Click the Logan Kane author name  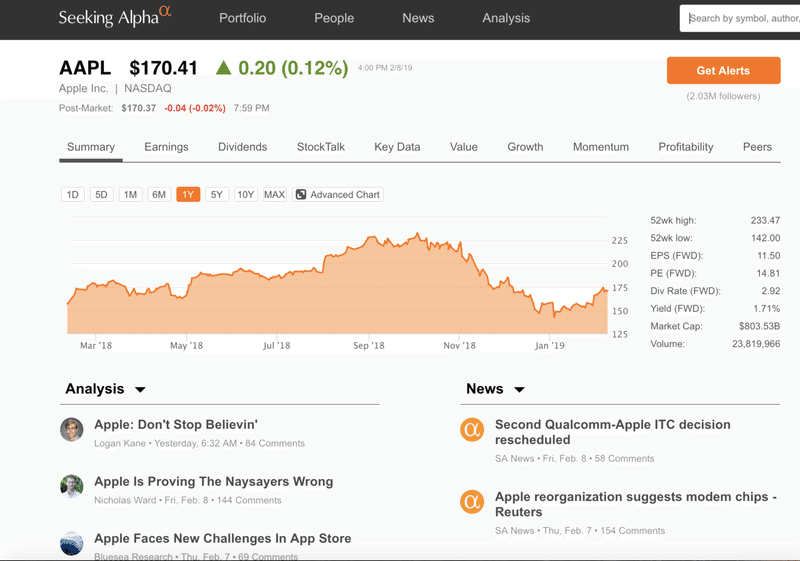(x=120, y=443)
